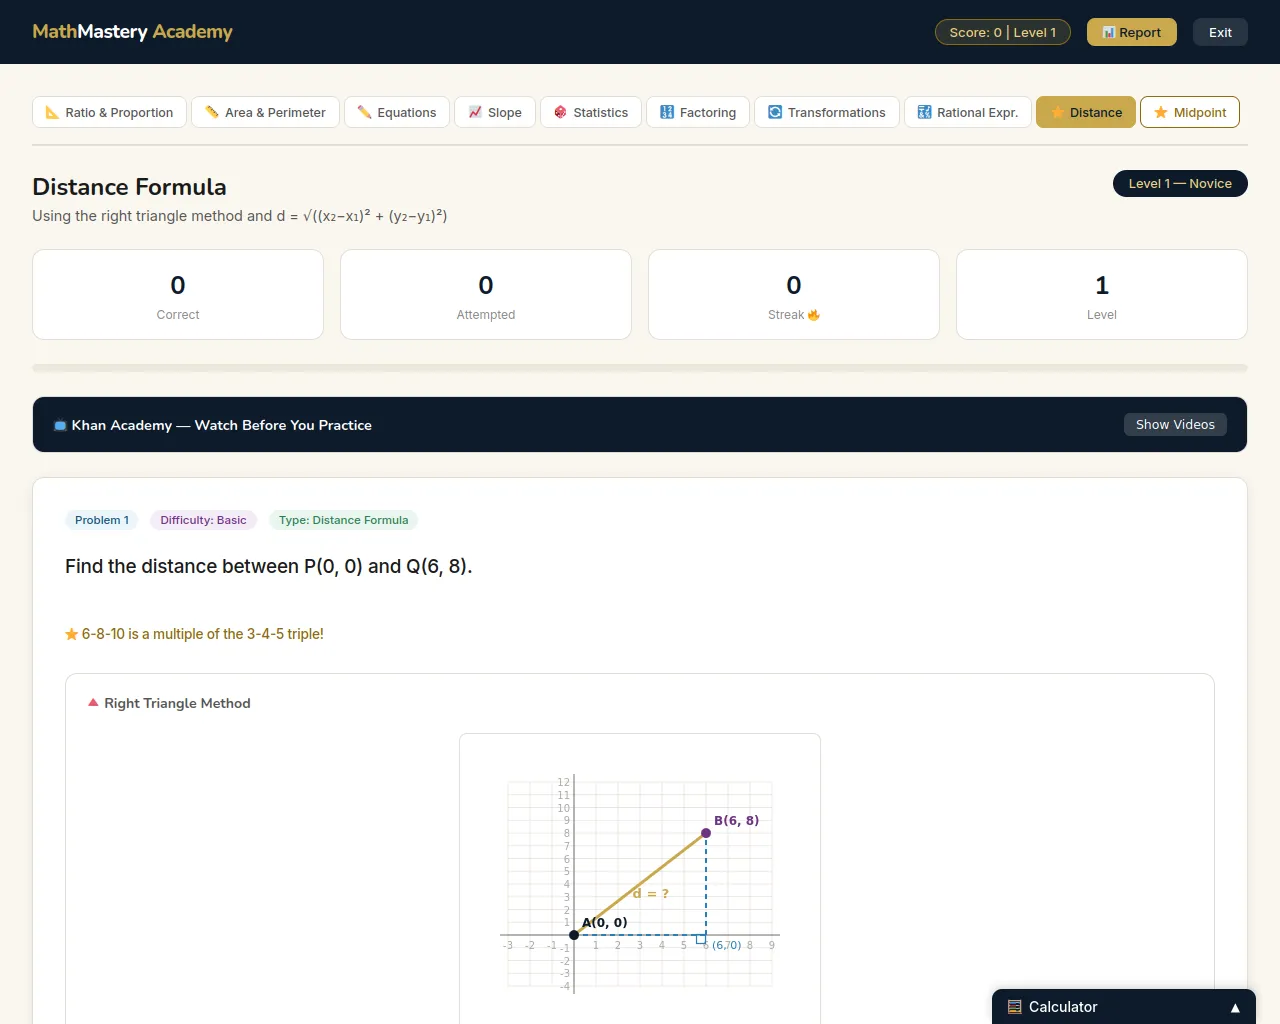
Task: Click the Problem 1 tag
Action: click(102, 520)
